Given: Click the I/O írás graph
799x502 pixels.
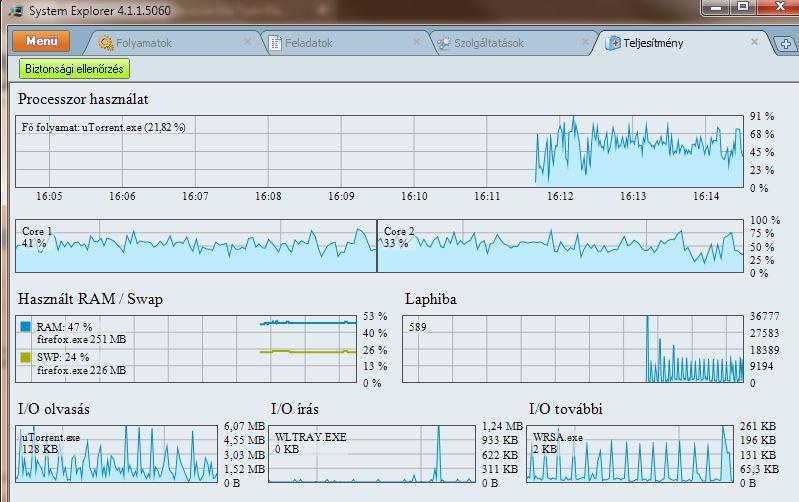Looking at the screenshot, I should [x=372, y=454].
